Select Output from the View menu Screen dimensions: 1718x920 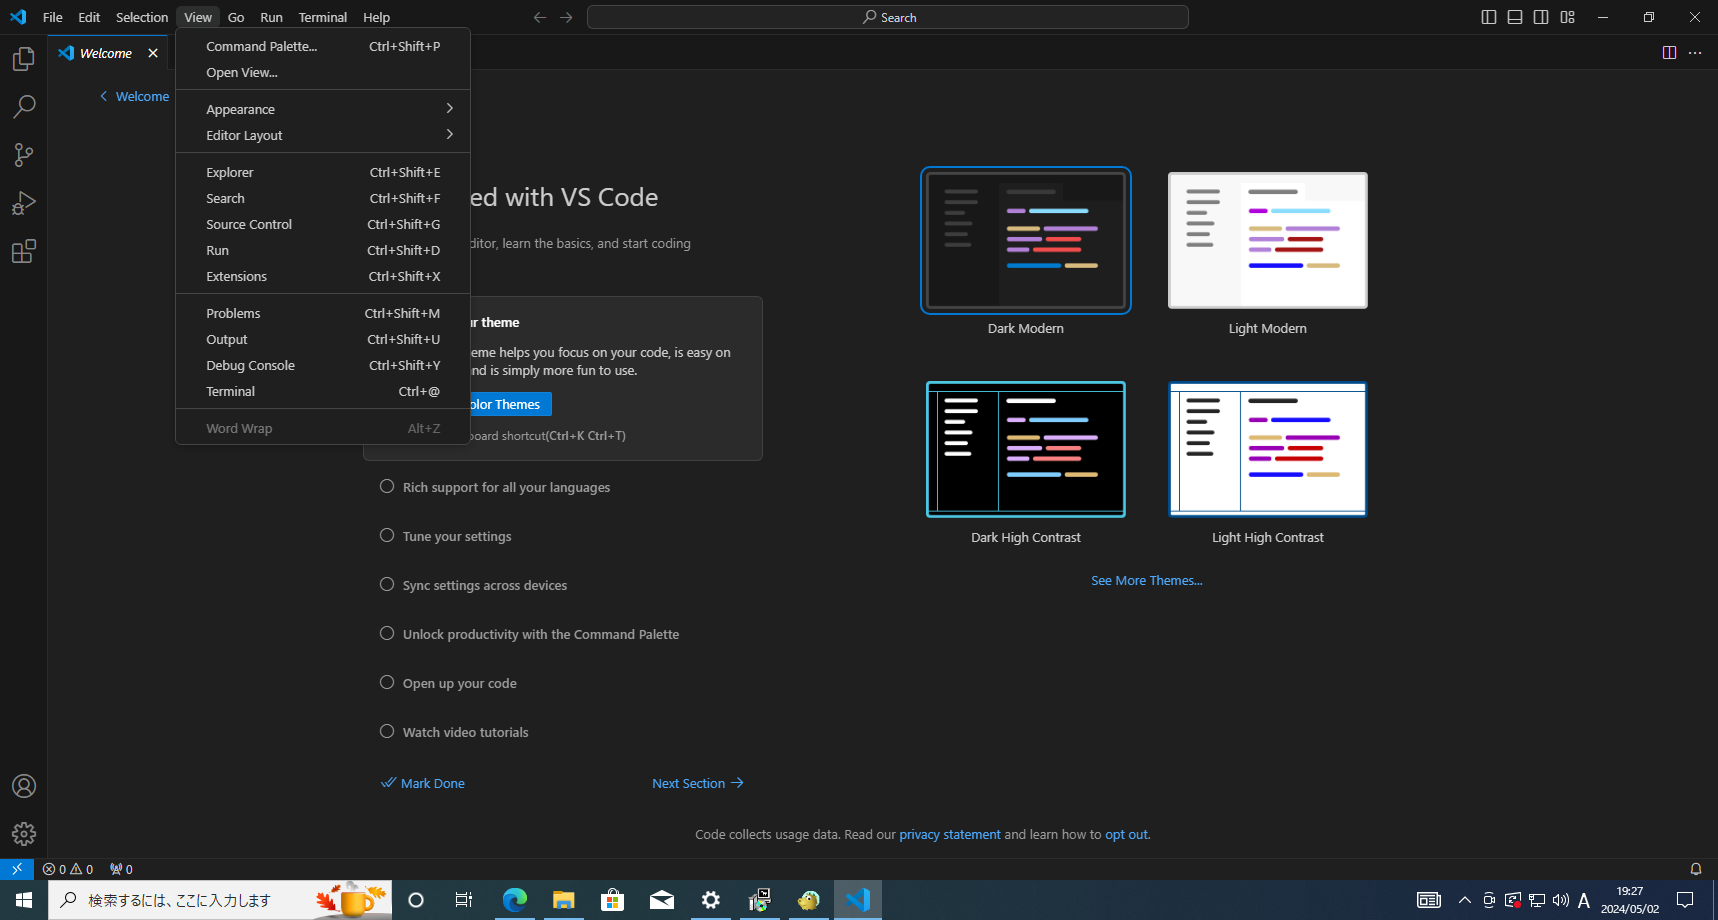click(226, 339)
